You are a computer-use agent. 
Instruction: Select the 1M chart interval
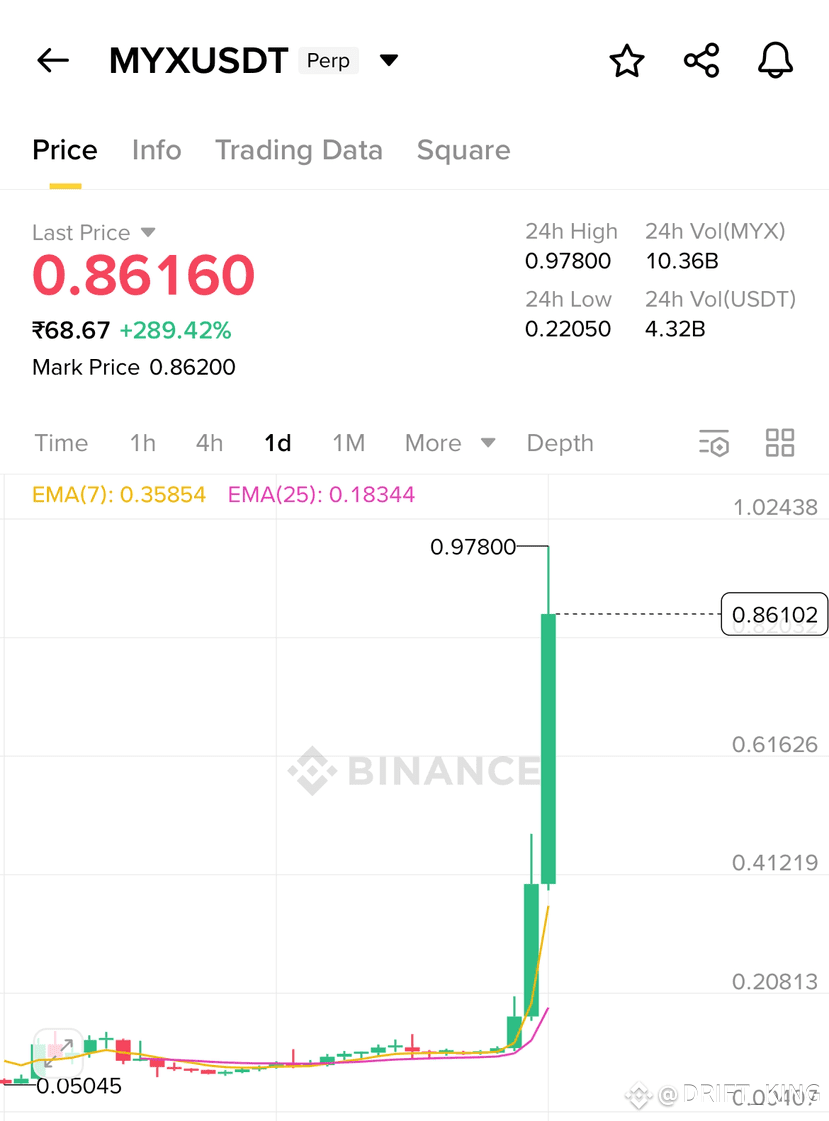[349, 443]
